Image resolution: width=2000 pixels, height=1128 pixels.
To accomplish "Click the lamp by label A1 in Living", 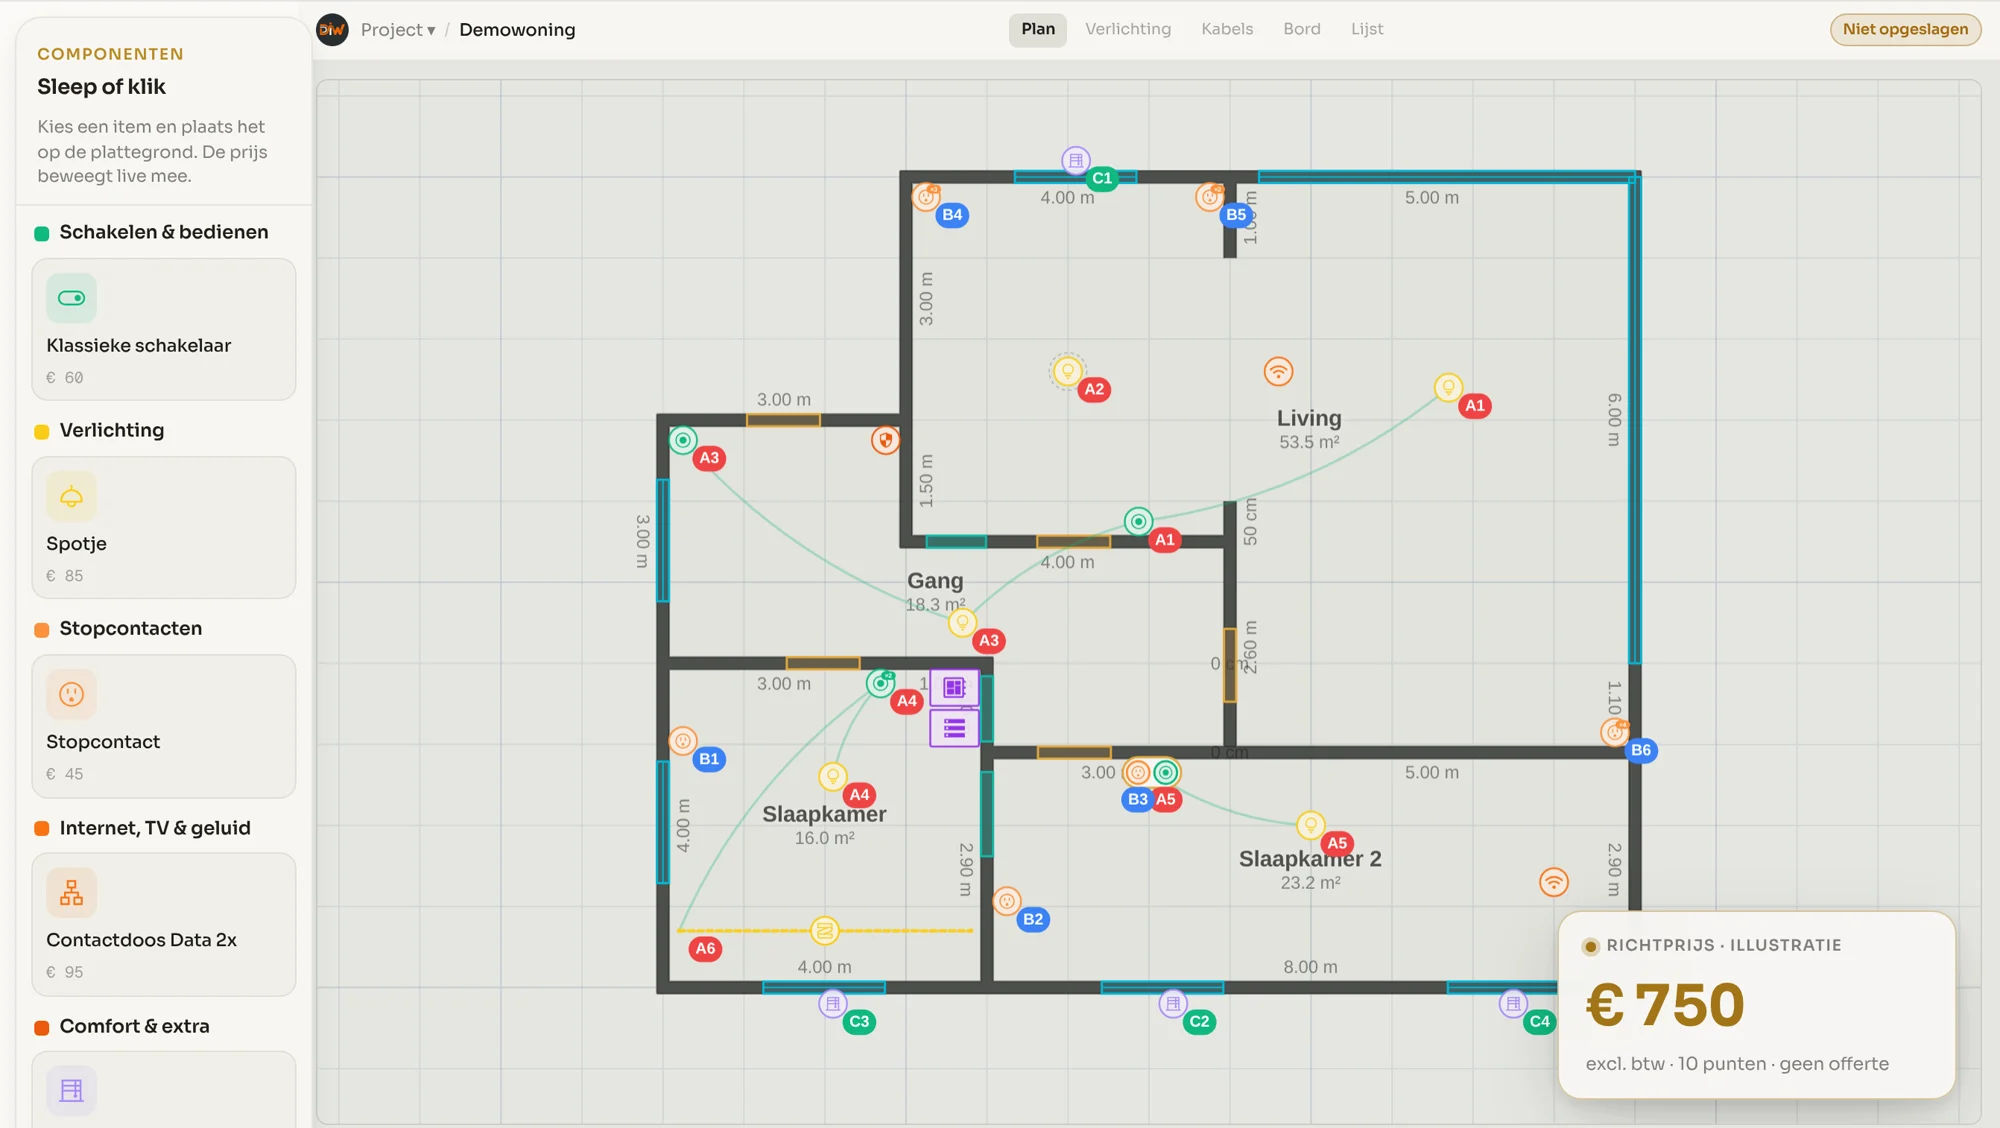I will [1448, 387].
